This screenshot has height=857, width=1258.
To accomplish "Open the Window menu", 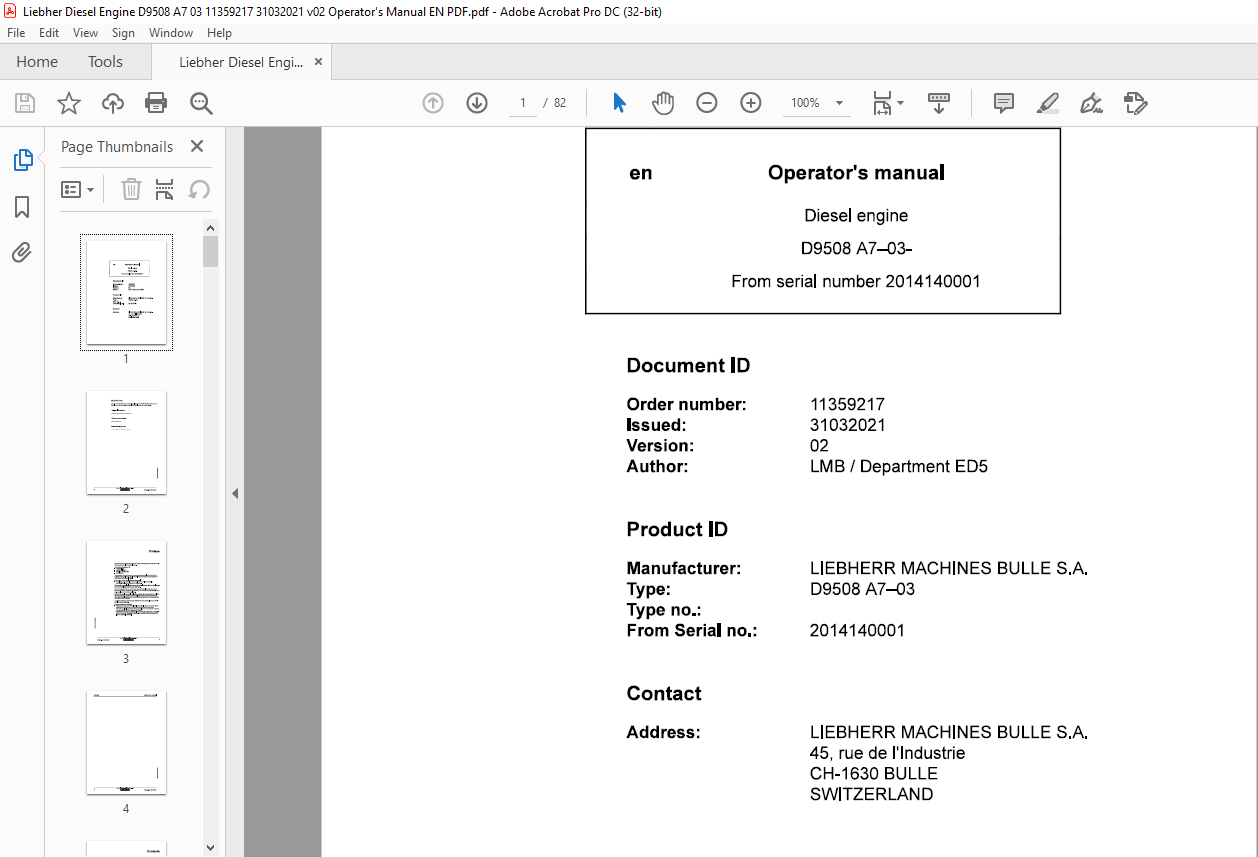I will click(x=171, y=33).
